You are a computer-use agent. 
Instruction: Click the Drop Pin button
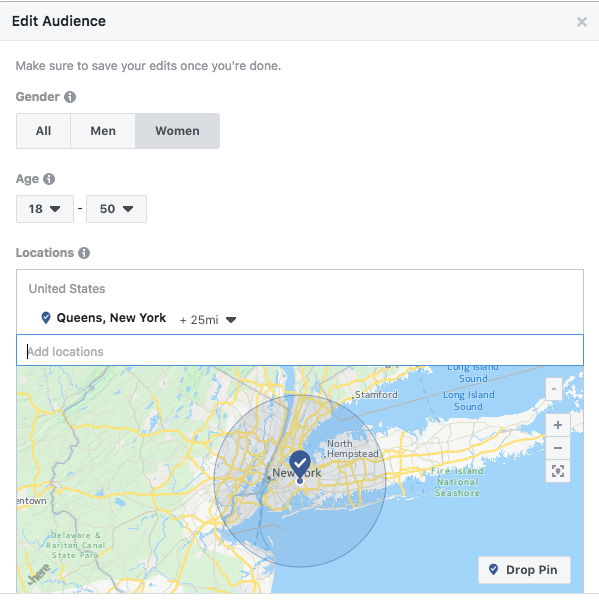coord(524,570)
